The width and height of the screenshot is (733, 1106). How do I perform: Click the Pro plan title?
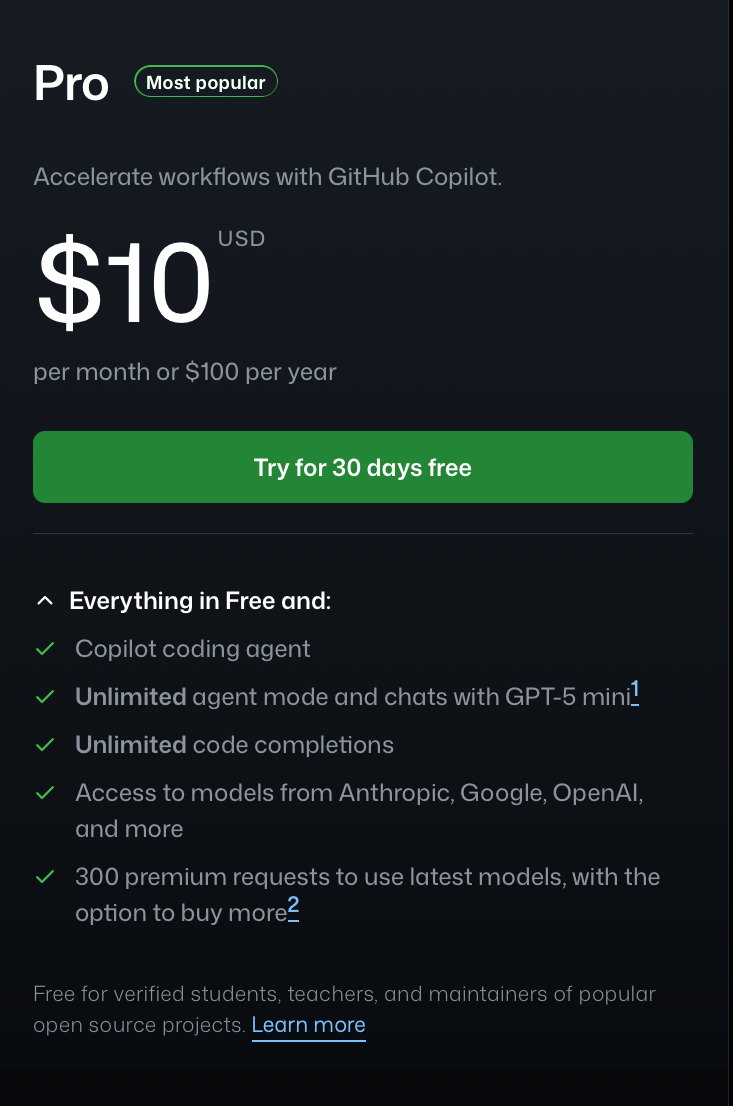click(71, 84)
